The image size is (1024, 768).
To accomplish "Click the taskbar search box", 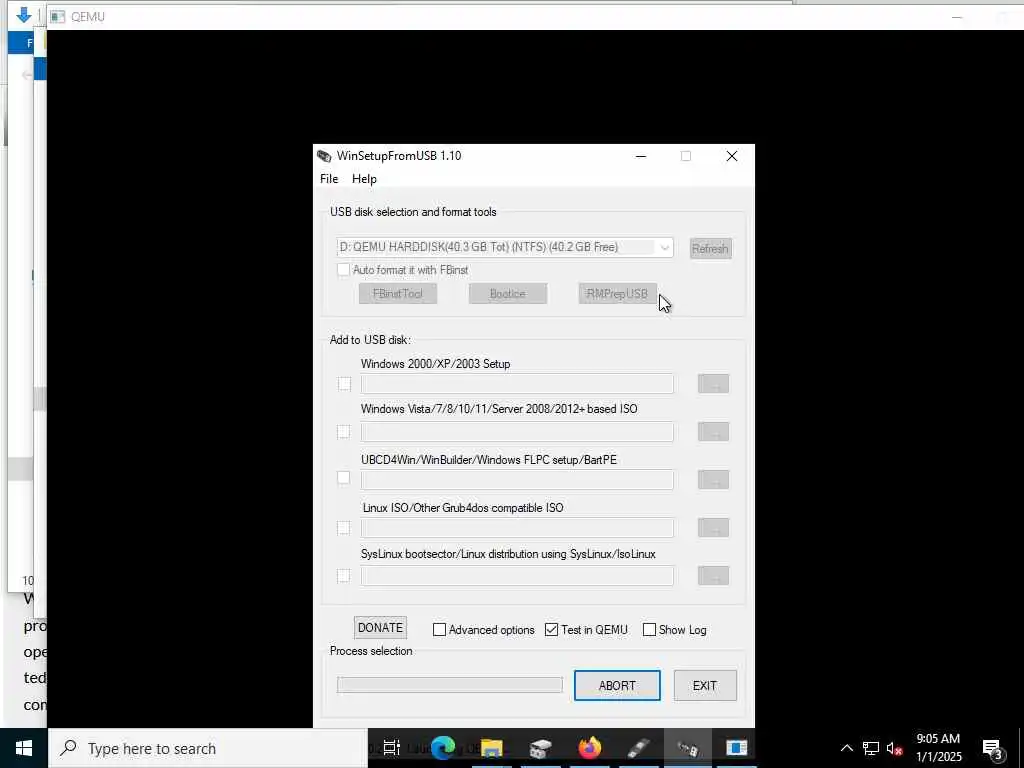I will coord(208,748).
